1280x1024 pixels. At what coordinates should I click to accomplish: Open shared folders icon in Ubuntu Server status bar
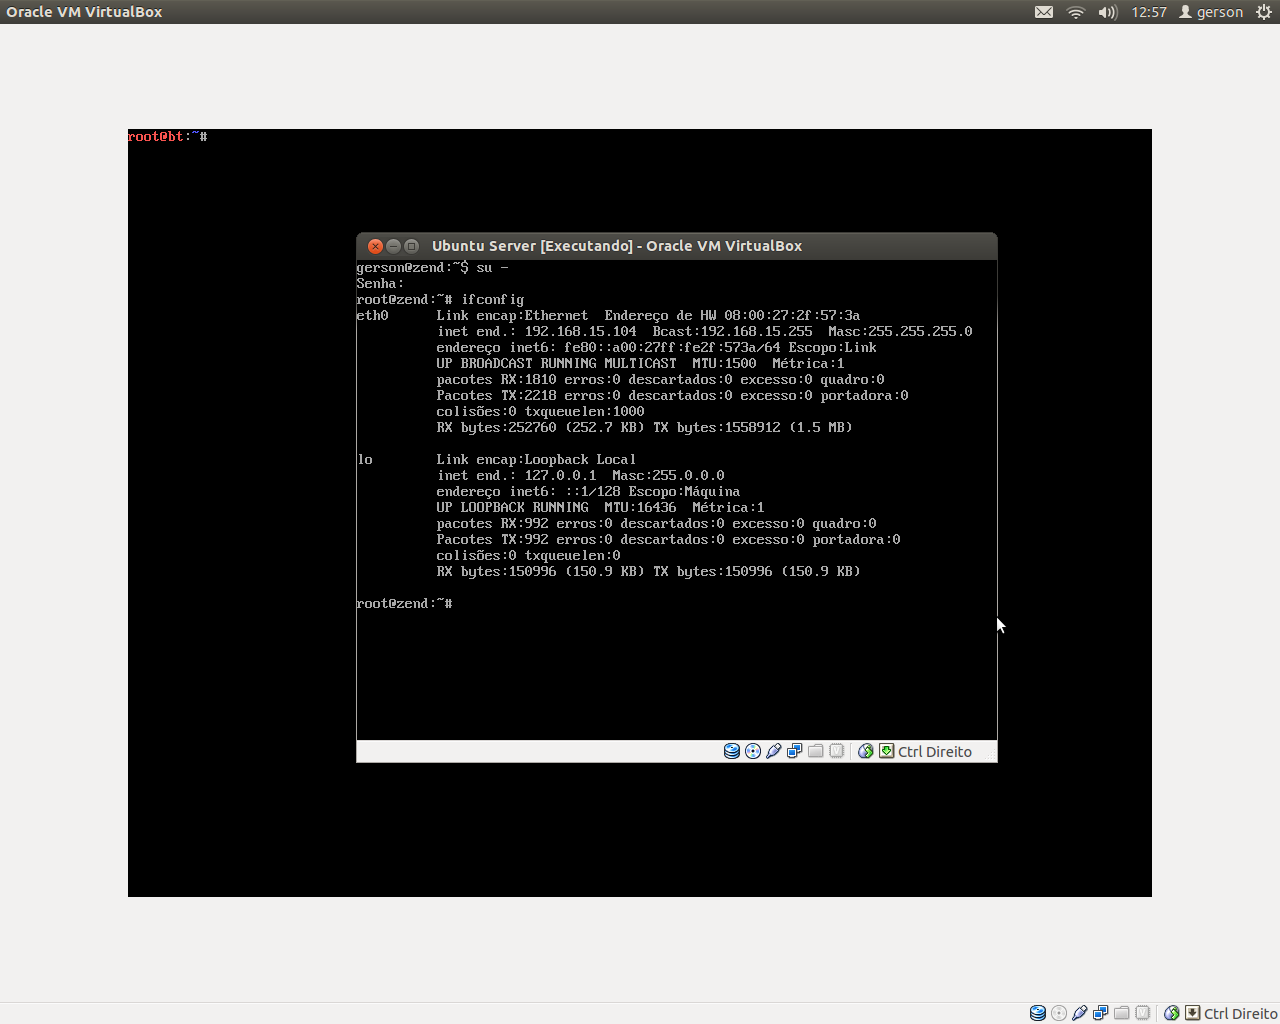(816, 751)
